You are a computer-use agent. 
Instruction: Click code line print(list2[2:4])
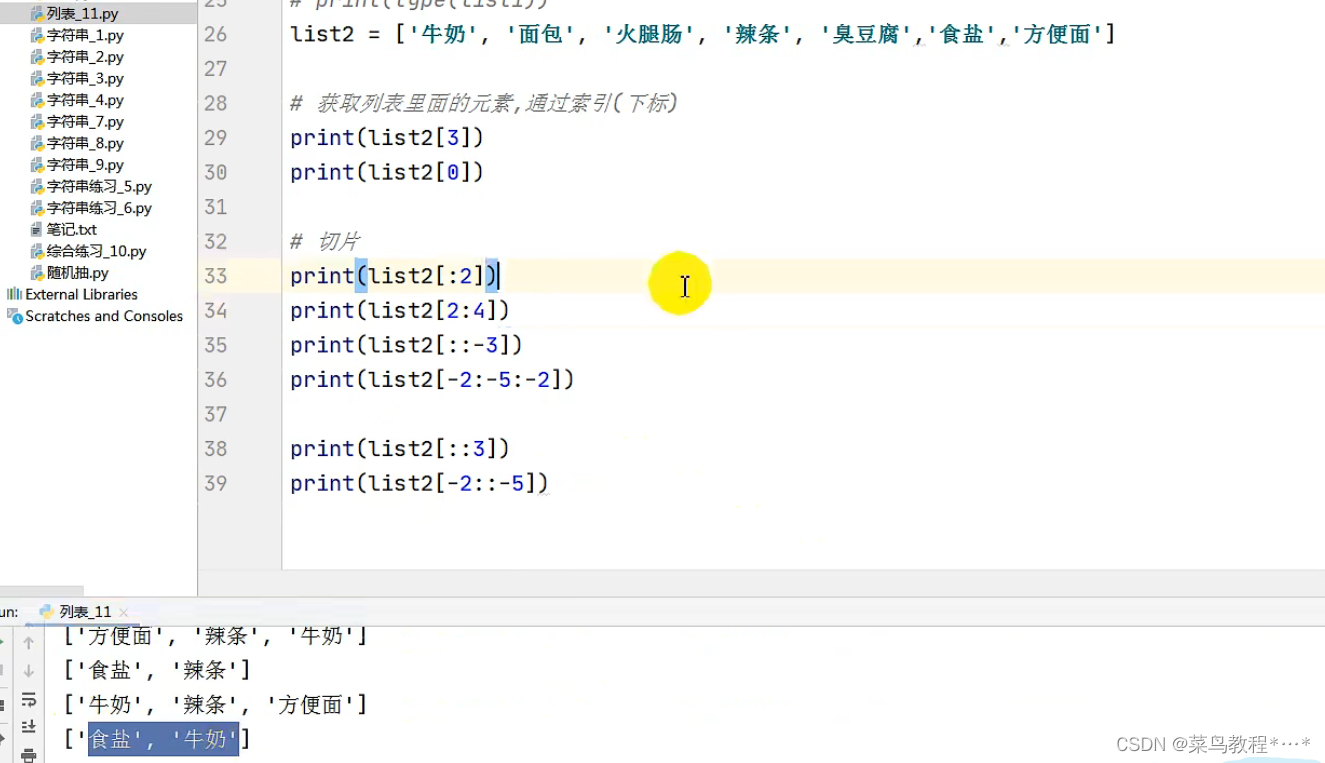tap(400, 311)
